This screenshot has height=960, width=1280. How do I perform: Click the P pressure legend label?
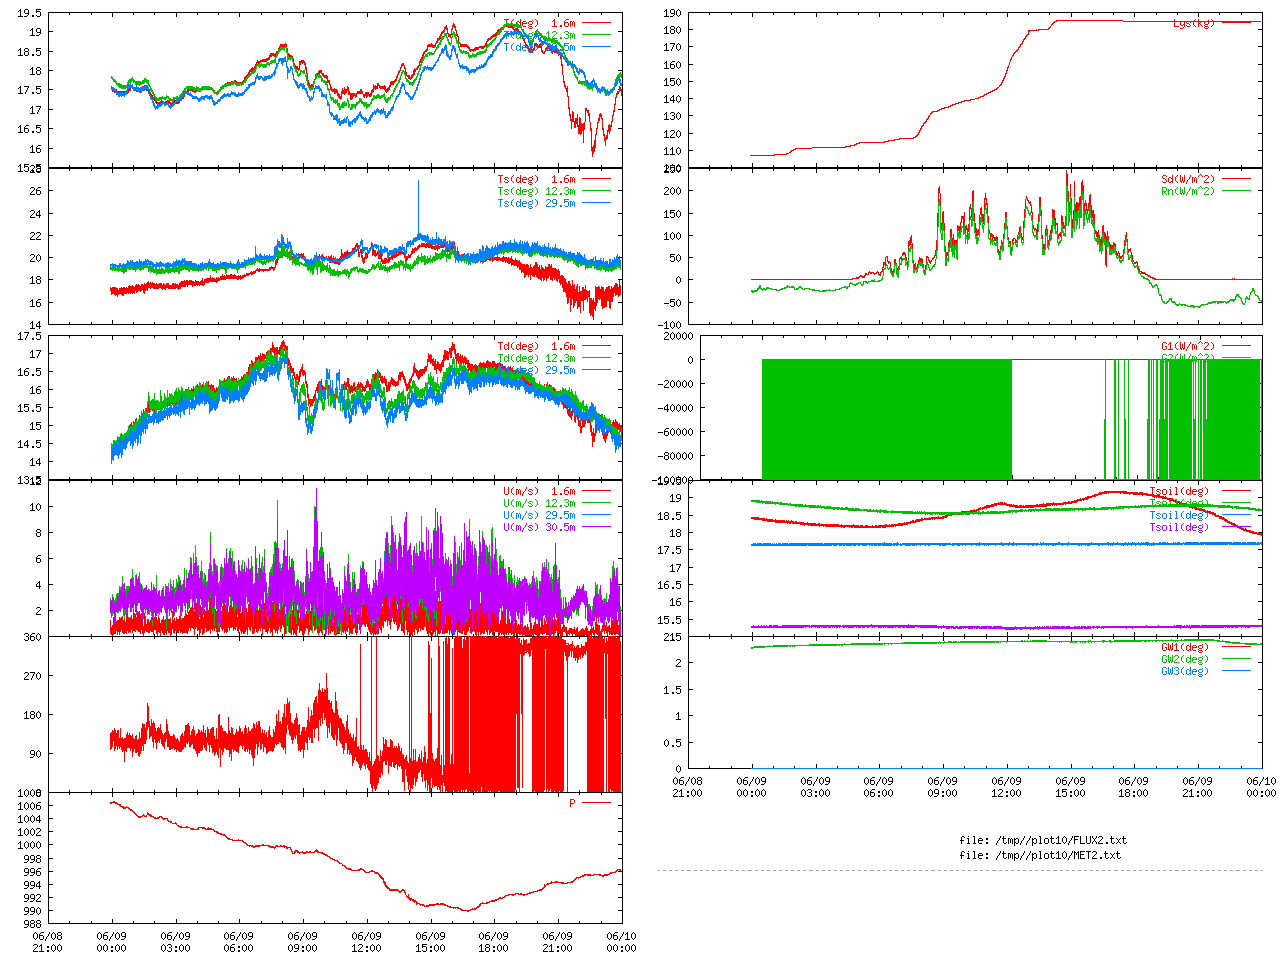(x=572, y=803)
